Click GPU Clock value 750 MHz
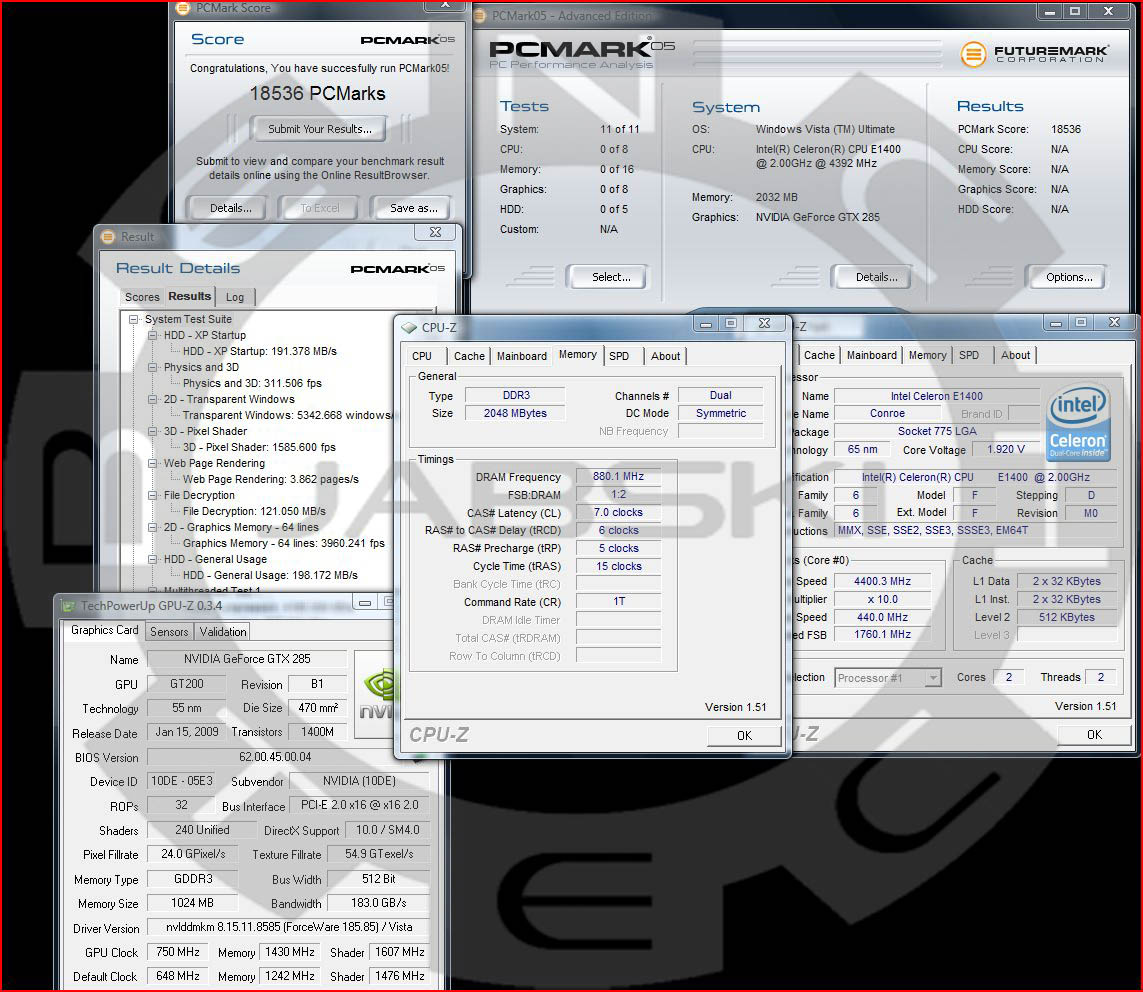 point(178,952)
